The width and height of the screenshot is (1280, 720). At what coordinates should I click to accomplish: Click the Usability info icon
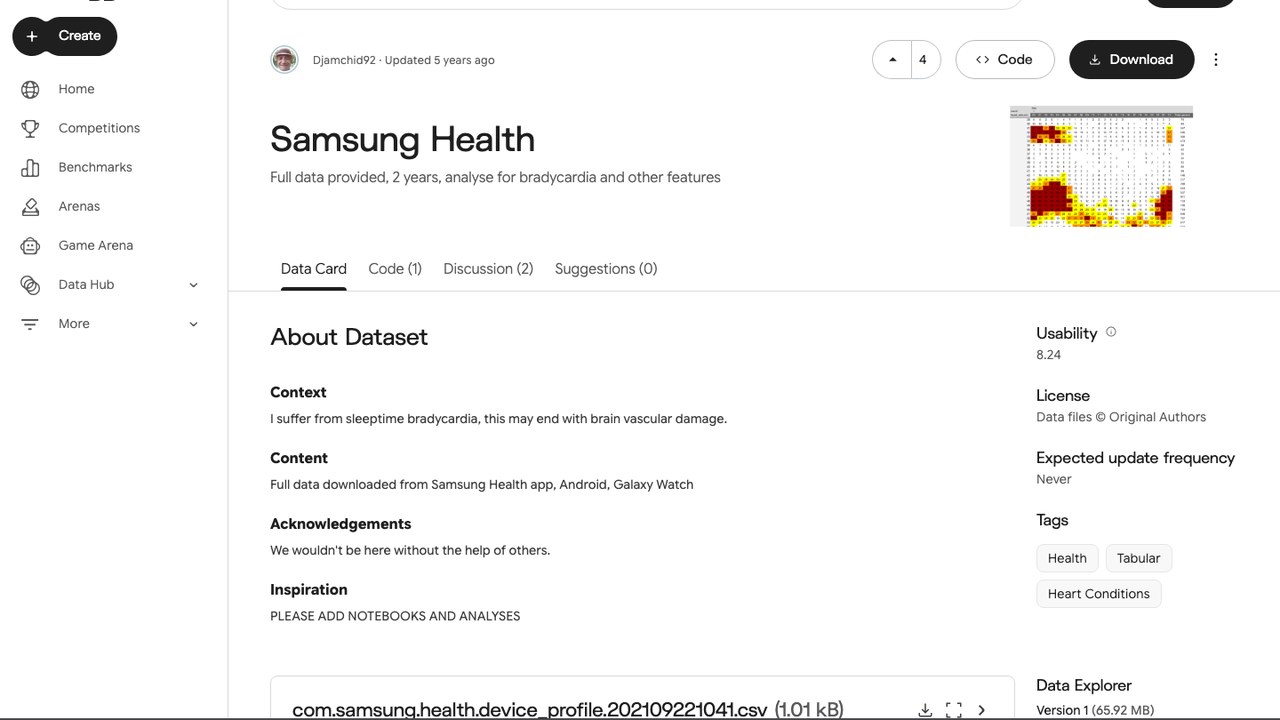coord(1111,332)
